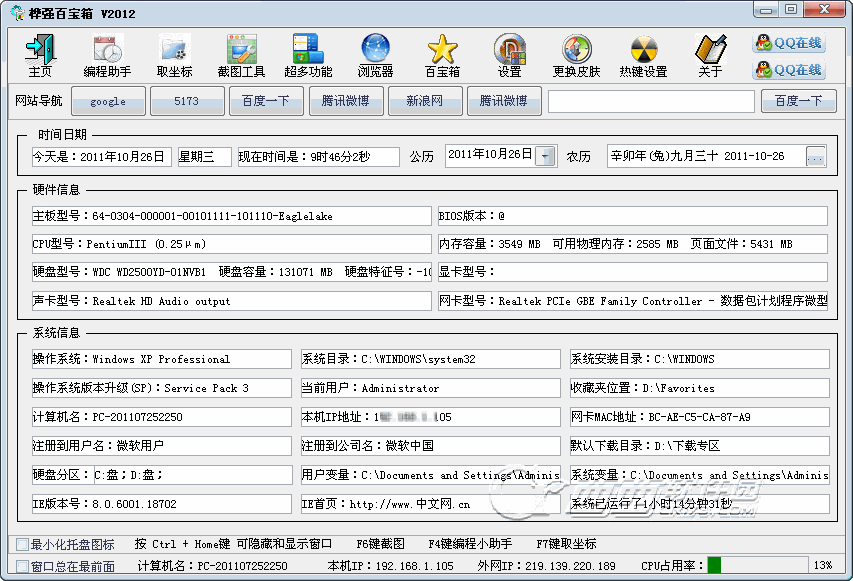Viewport: 853px width, 581px height.
Task: Open the 主页 home icon
Action: [x=40, y=55]
